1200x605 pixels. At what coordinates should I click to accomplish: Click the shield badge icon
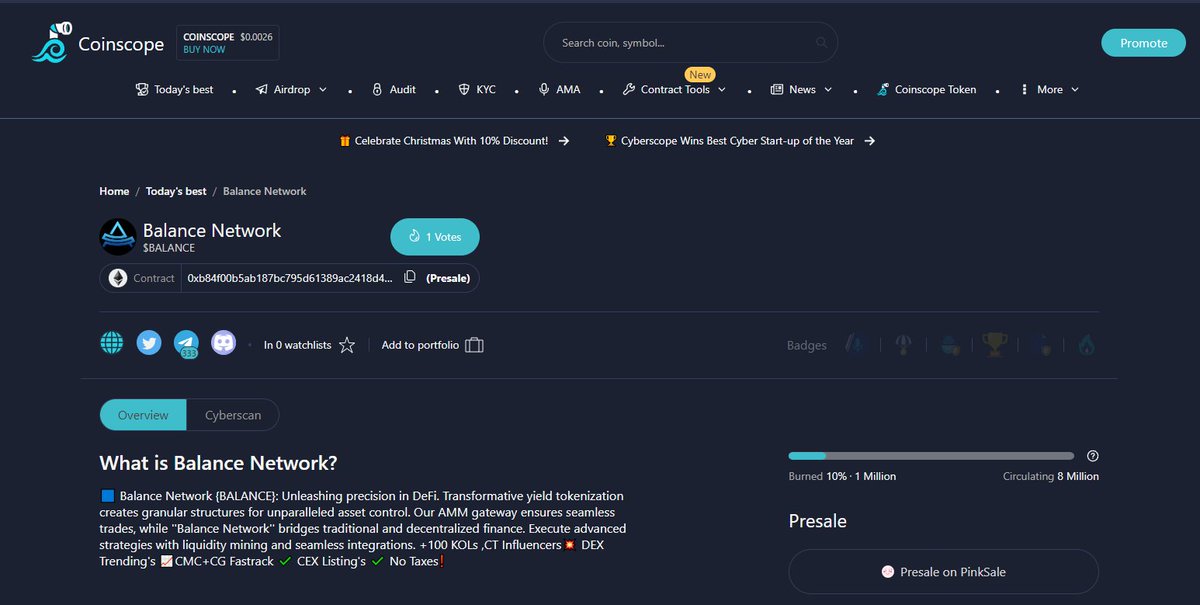pos(1041,345)
